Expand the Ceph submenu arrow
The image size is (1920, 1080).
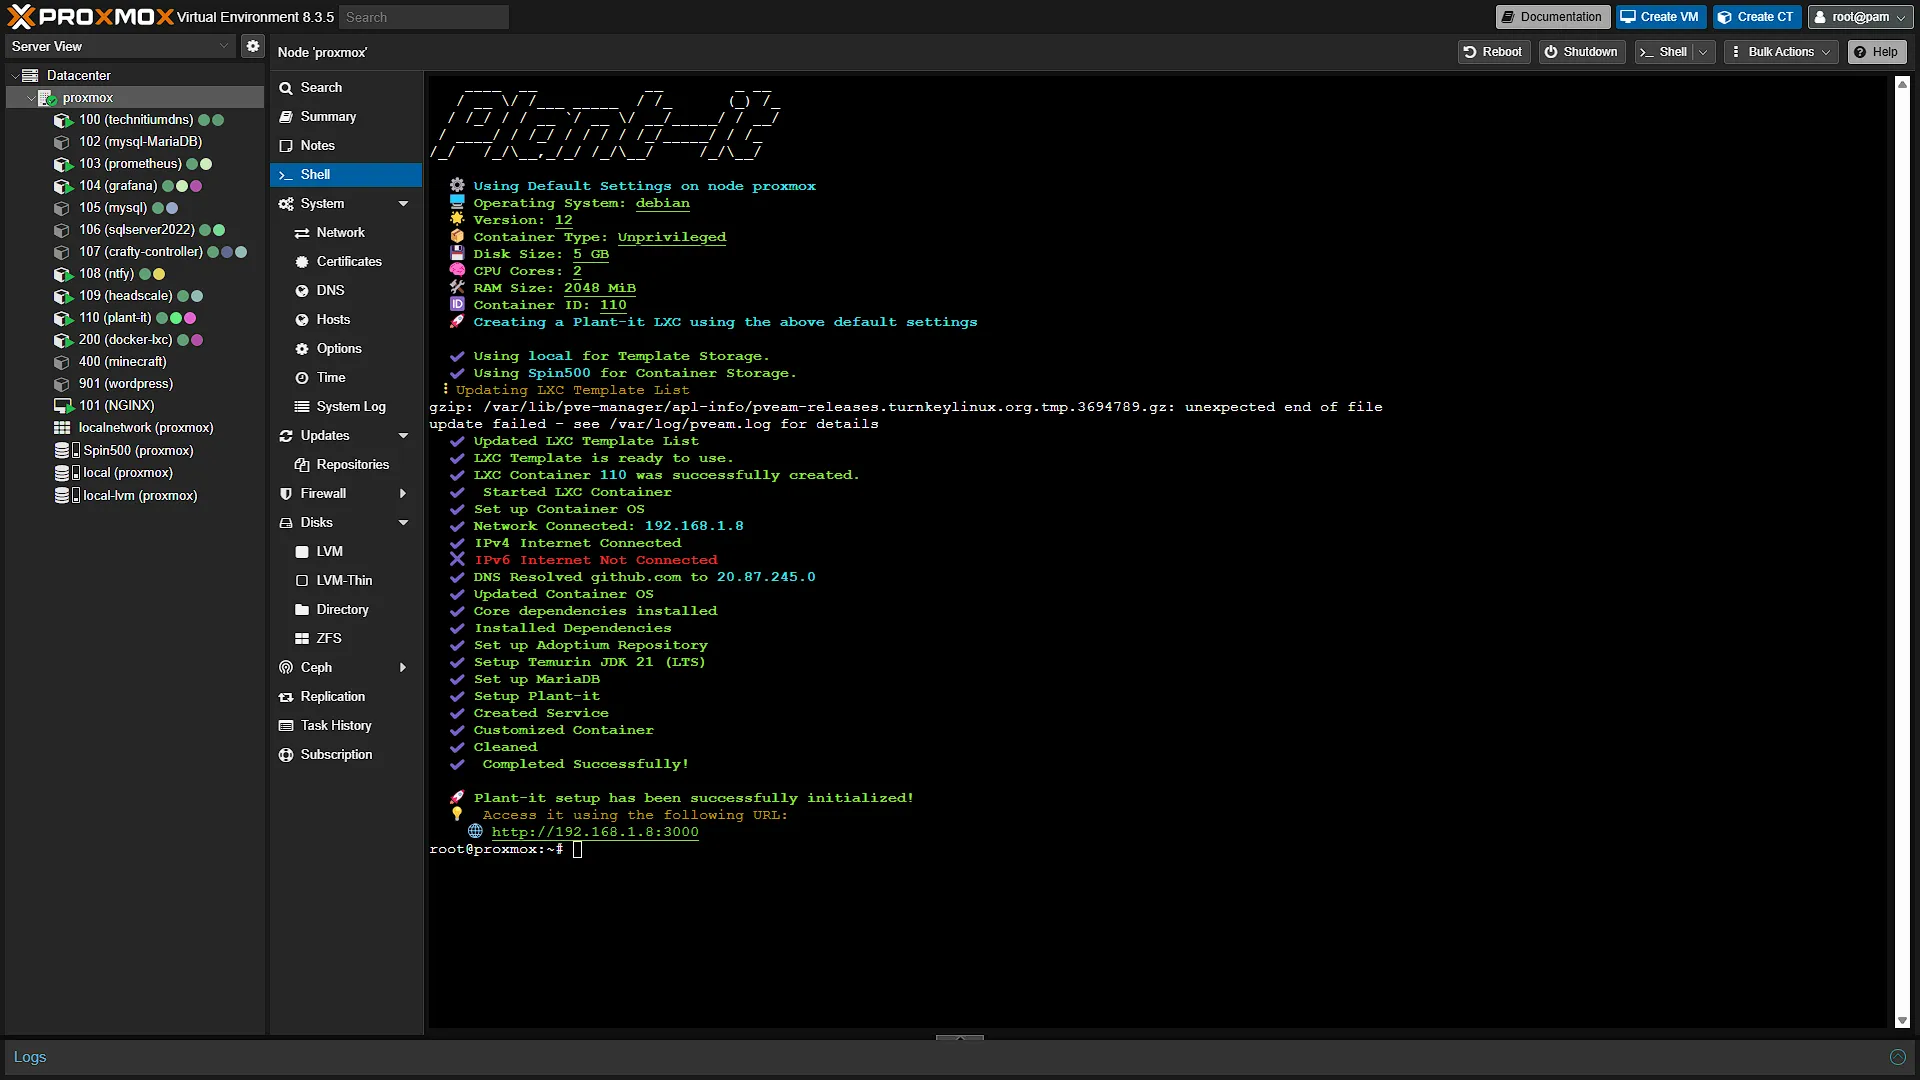(x=404, y=668)
